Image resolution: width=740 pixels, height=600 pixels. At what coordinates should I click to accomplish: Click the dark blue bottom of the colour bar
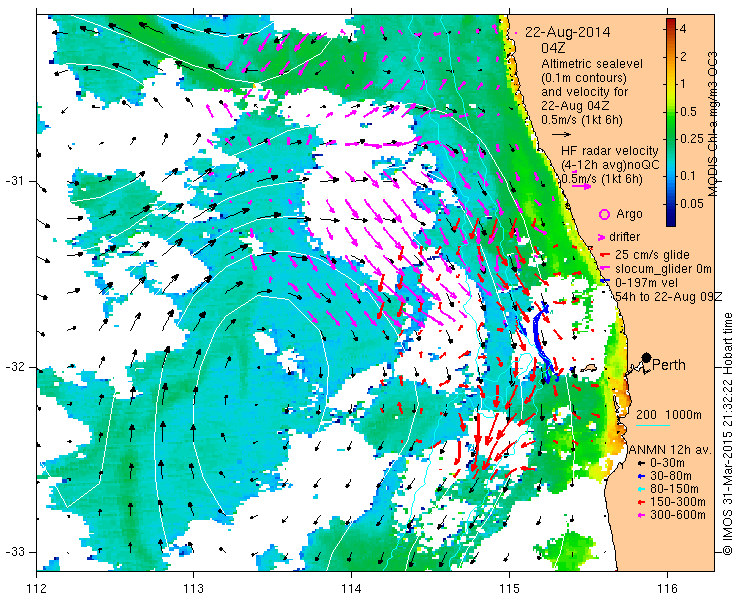pos(671,221)
